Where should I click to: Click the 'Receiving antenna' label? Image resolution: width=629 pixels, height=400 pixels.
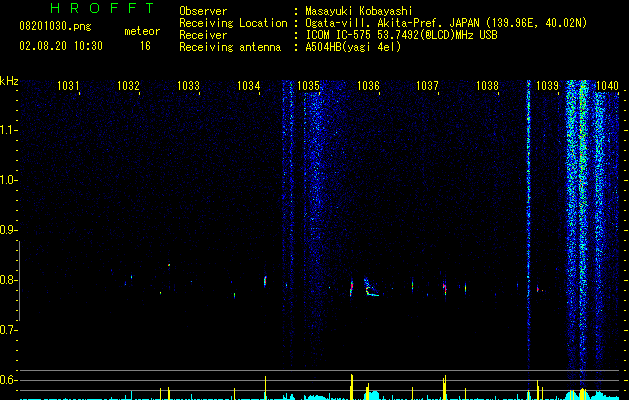pyautogui.click(x=230, y=47)
